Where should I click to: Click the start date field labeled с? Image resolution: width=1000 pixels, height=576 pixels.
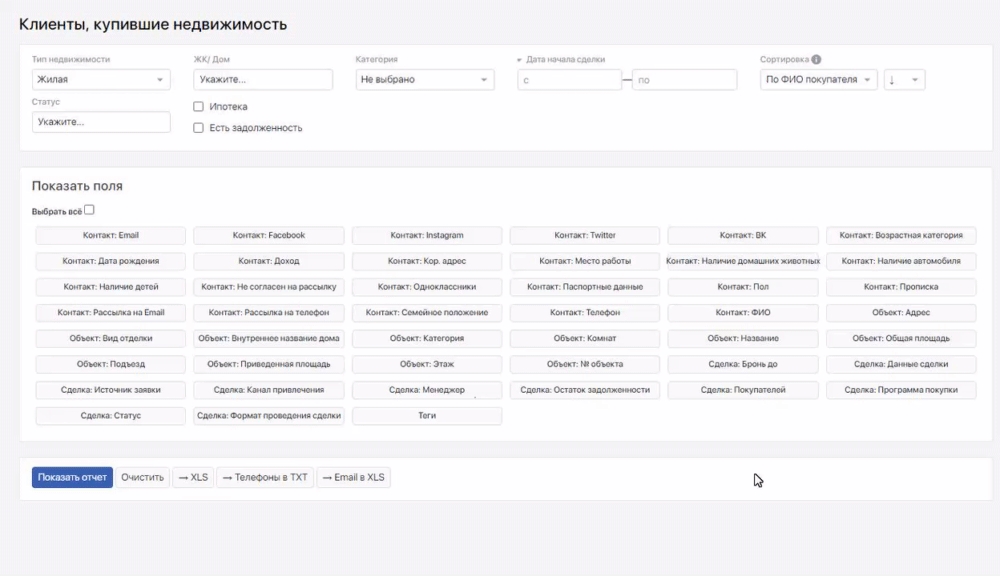pyautogui.click(x=569, y=80)
